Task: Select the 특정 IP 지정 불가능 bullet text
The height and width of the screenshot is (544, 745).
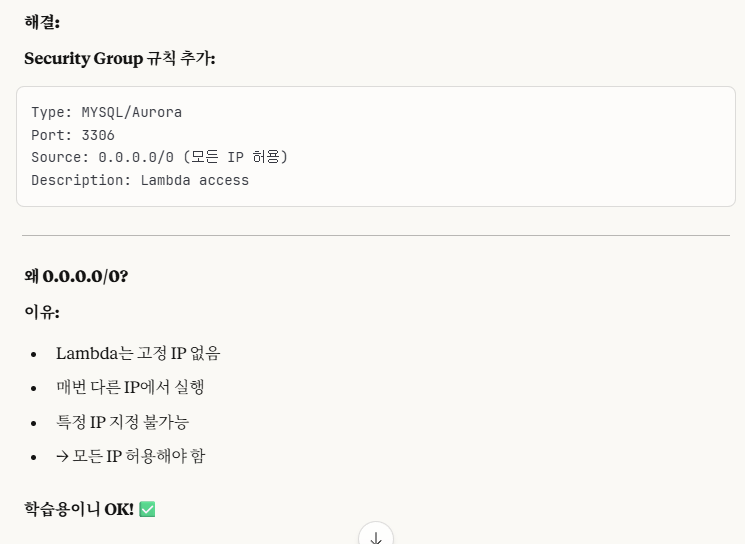Action: tap(123, 422)
